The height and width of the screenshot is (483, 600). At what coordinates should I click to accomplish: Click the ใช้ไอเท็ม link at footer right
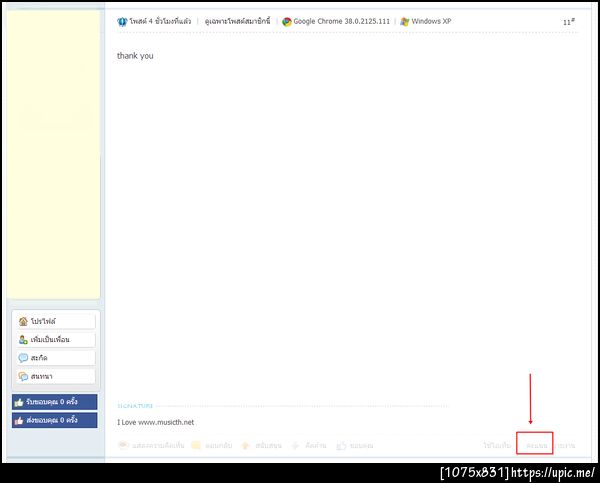(x=497, y=445)
